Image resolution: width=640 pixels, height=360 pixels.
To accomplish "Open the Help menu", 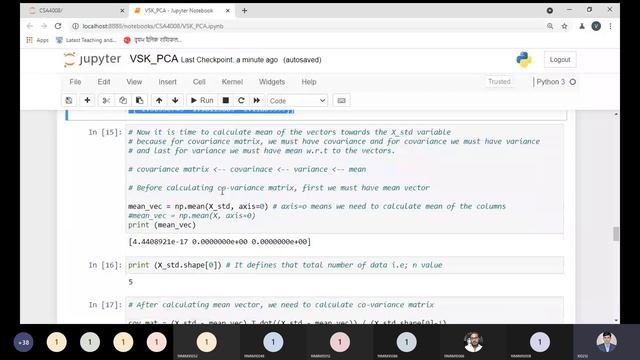I will (309, 82).
